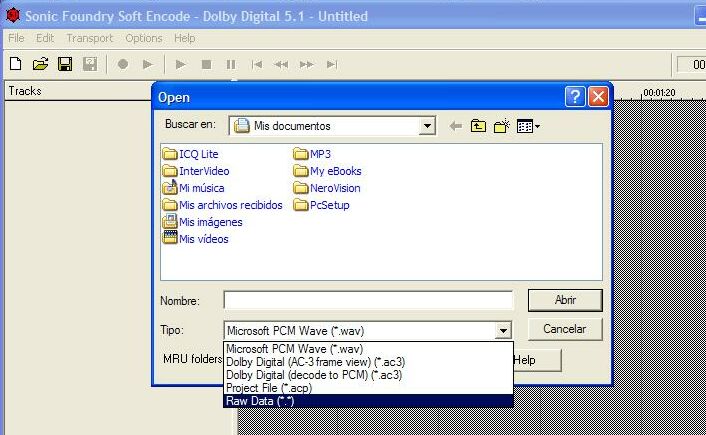706x435 pixels.
Task: Click the Stop transport button
Action: point(206,64)
